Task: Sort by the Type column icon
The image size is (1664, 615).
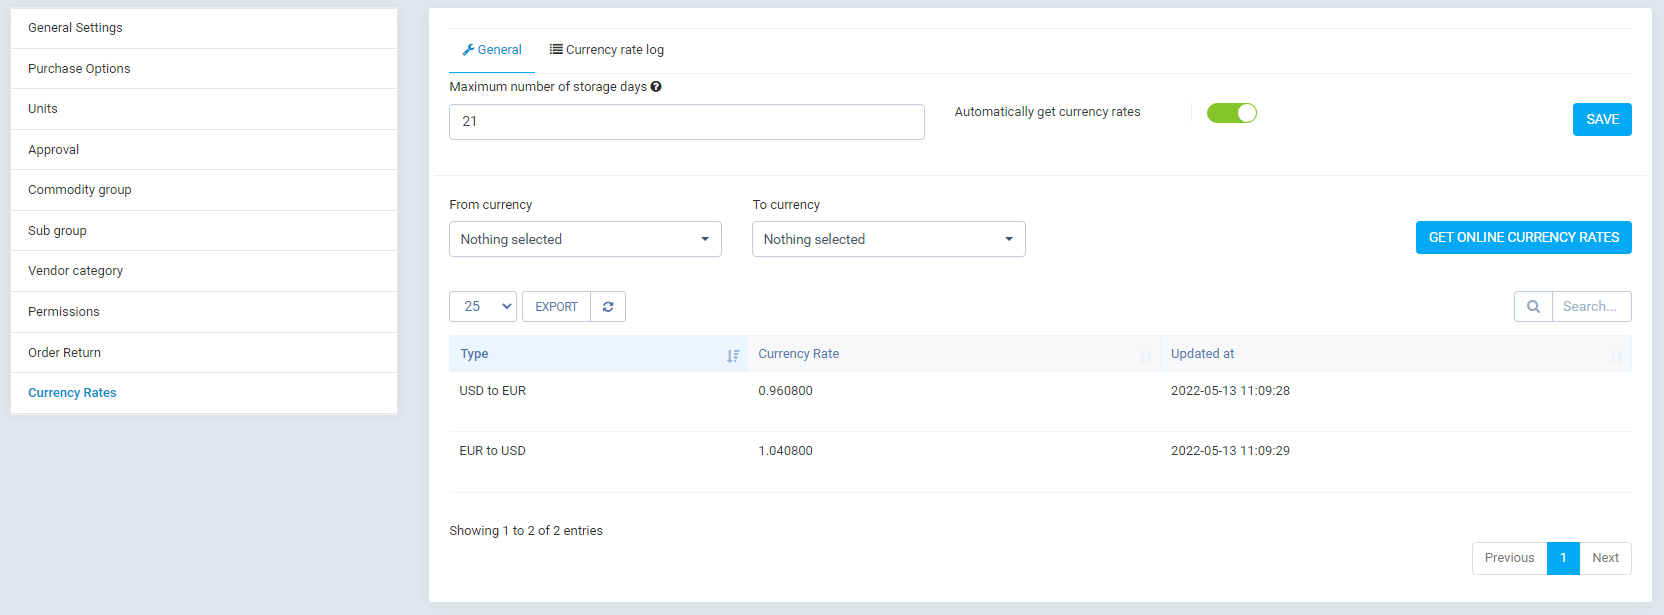Action: click(733, 355)
